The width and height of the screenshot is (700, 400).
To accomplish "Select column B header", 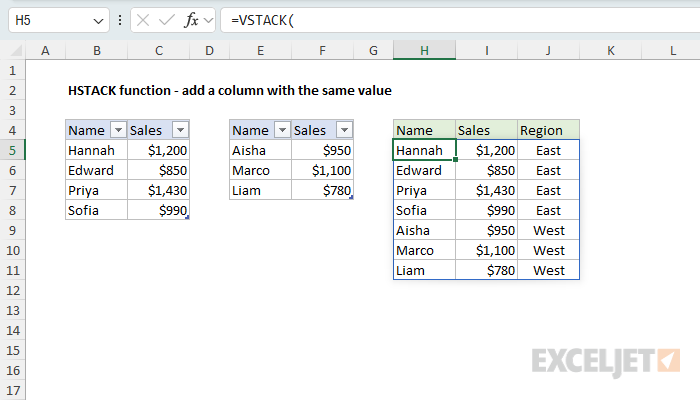I will 96,50.
